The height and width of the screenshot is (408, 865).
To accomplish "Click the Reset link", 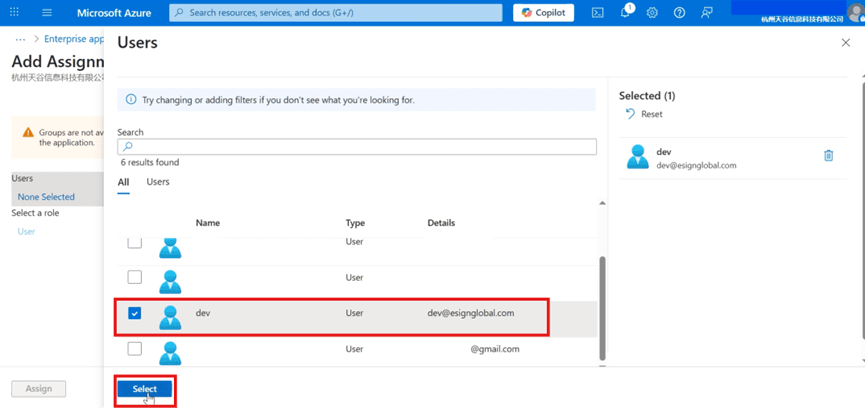I will pyautogui.click(x=652, y=114).
